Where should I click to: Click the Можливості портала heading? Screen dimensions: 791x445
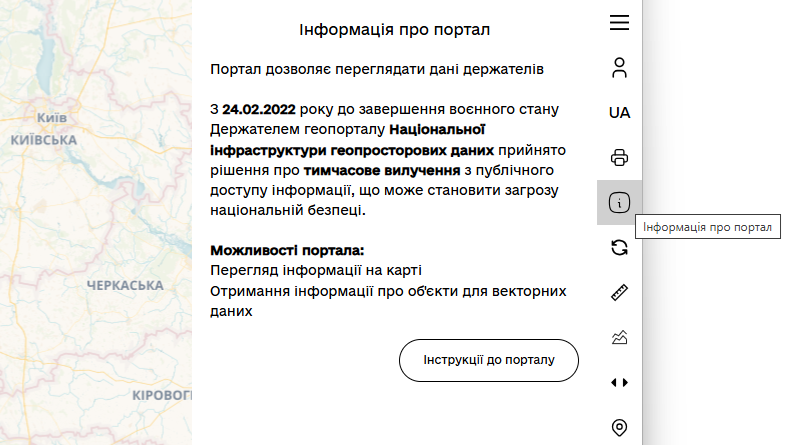pyautogui.click(x=288, y=249)
